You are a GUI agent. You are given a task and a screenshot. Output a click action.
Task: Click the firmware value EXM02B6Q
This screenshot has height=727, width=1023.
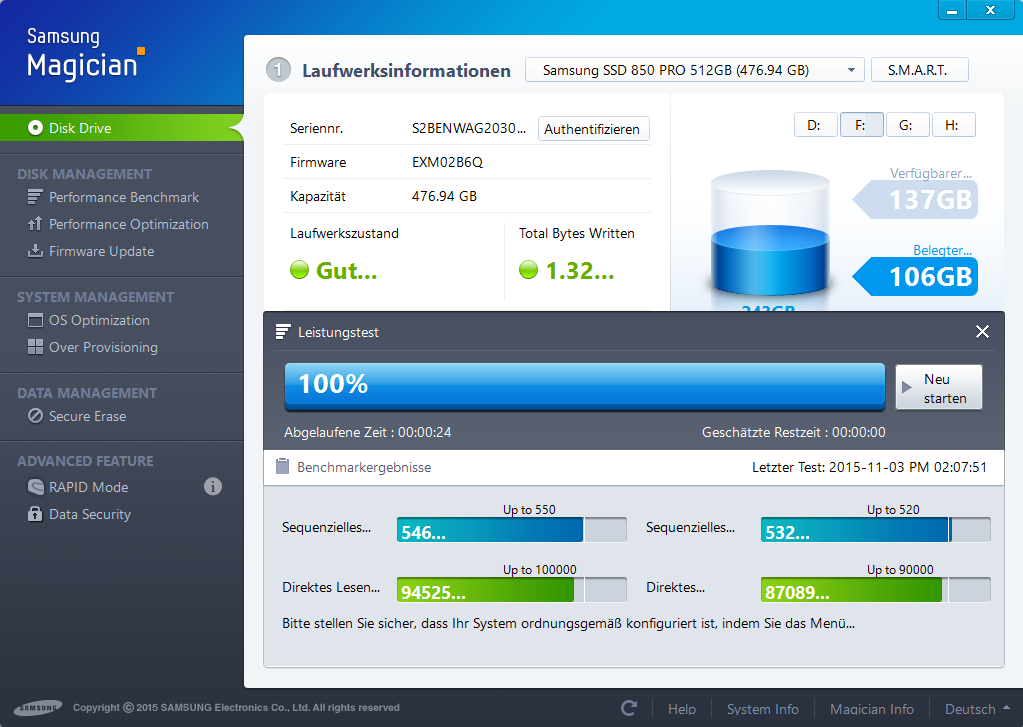pos(448,162)
